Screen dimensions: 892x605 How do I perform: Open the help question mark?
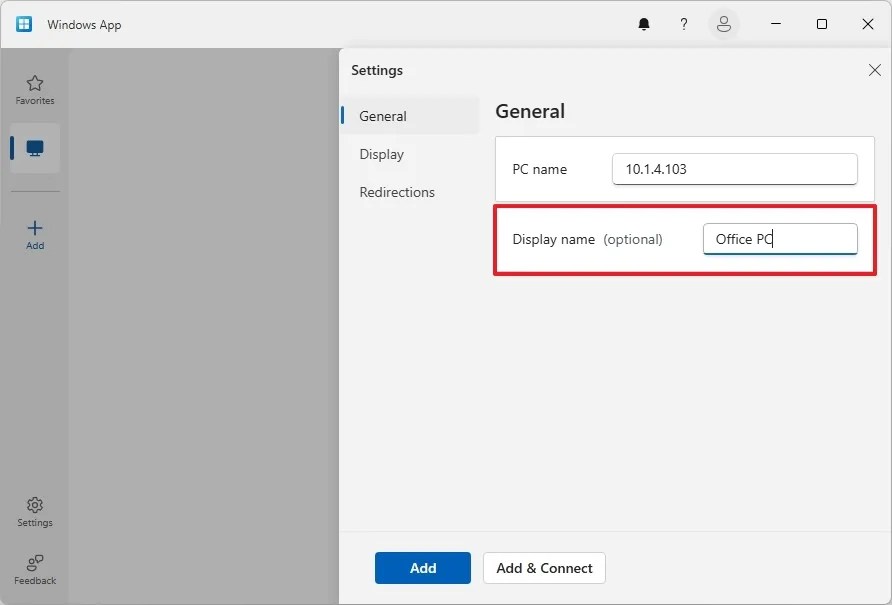683,24
